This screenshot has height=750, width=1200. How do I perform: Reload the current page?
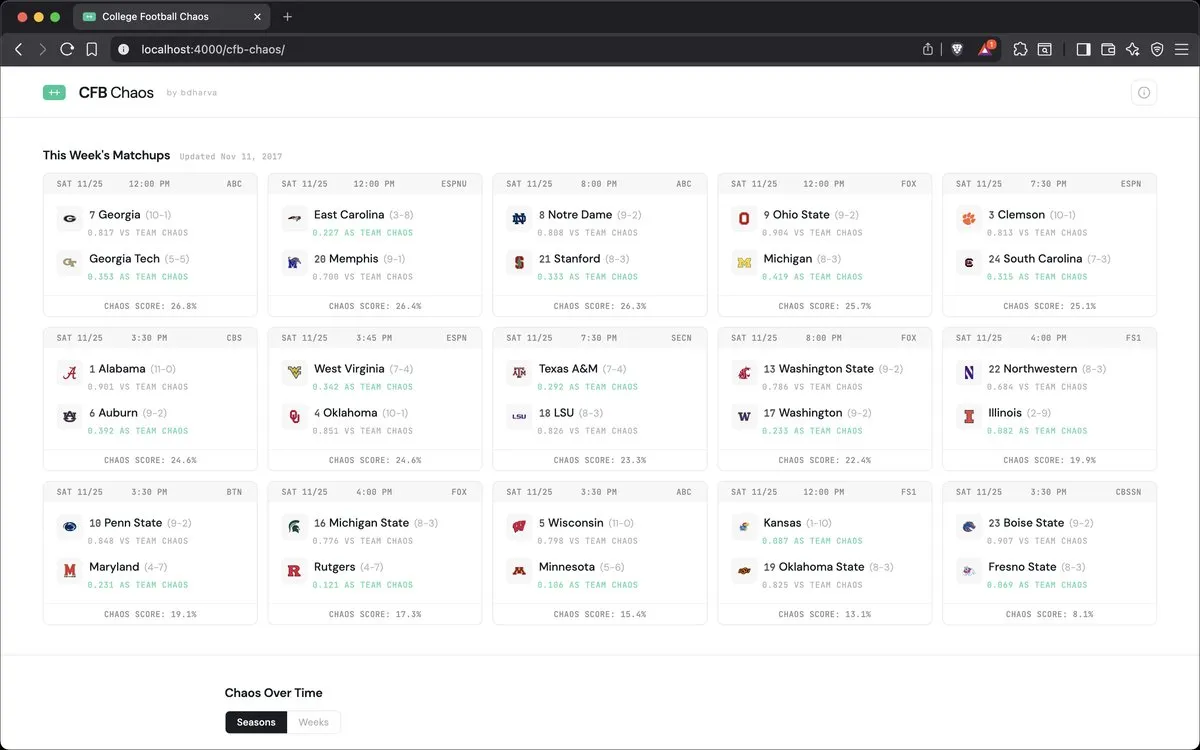pyautogui.click(x=65, y=48)
